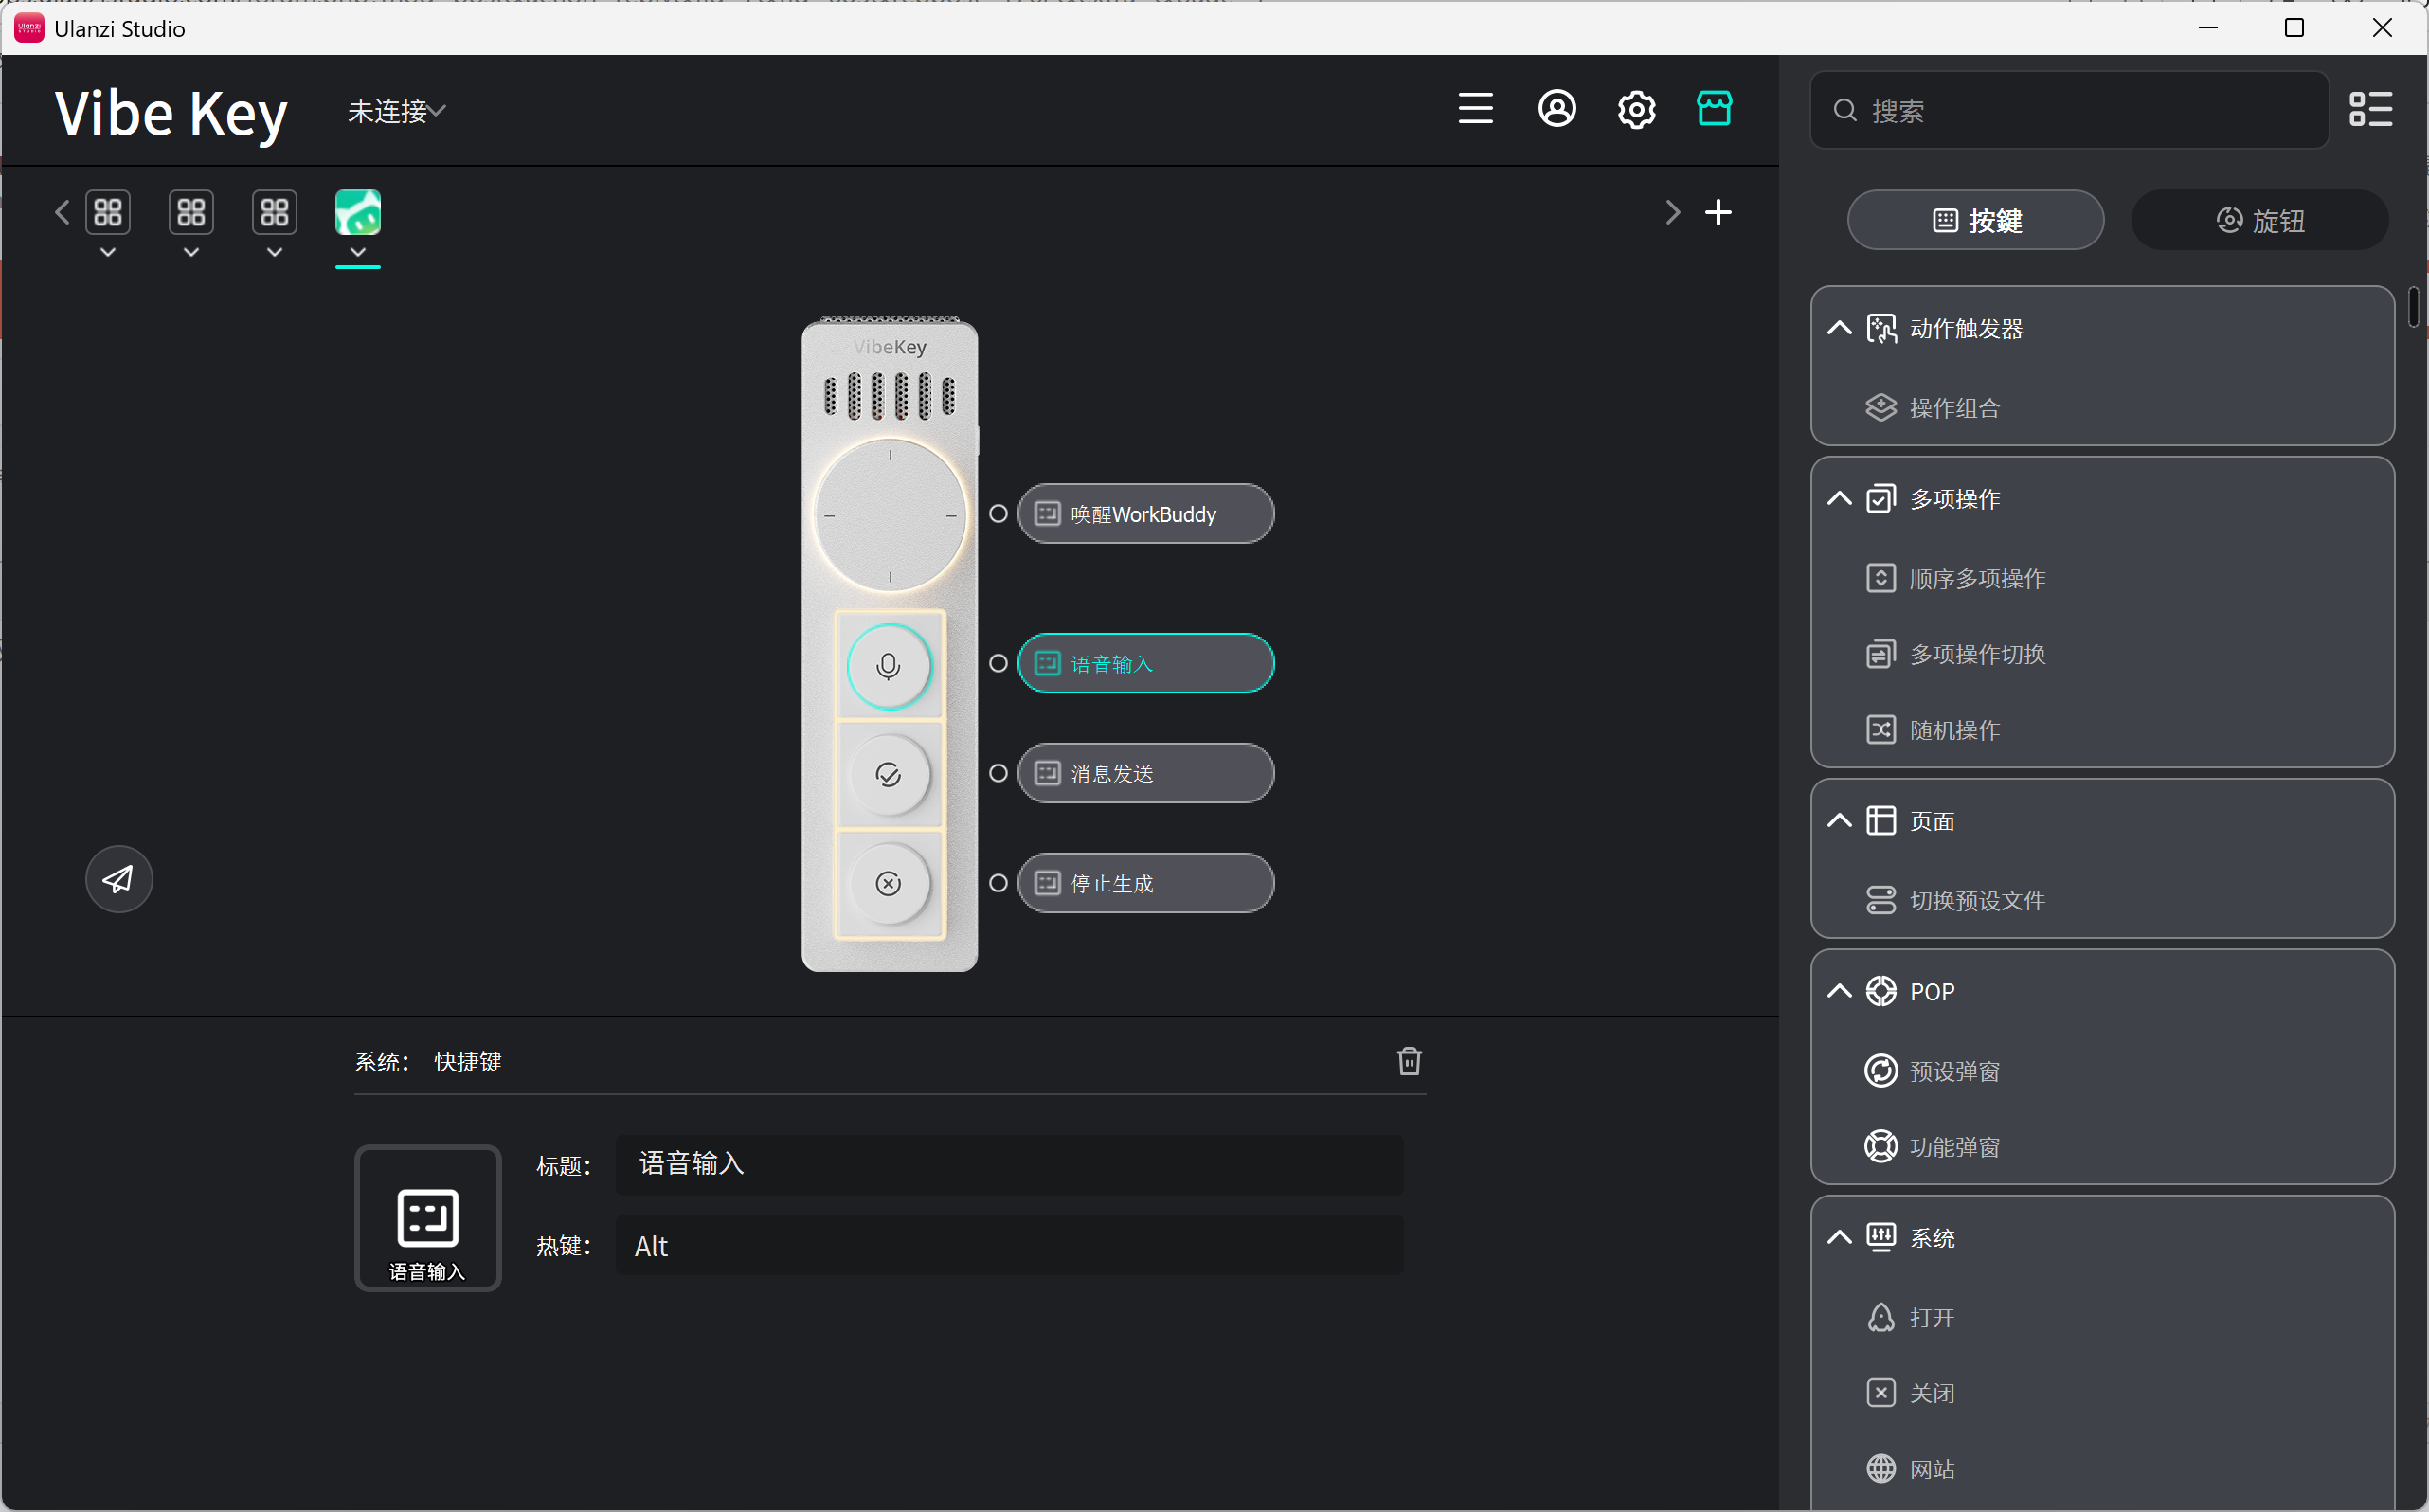Click the paper plane feedback button

[x=118, y=879]
